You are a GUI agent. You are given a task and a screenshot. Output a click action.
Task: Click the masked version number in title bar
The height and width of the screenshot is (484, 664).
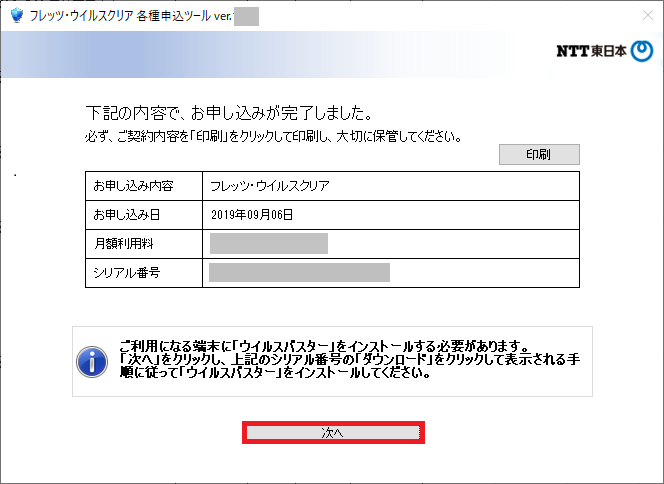tap(246, 15)
